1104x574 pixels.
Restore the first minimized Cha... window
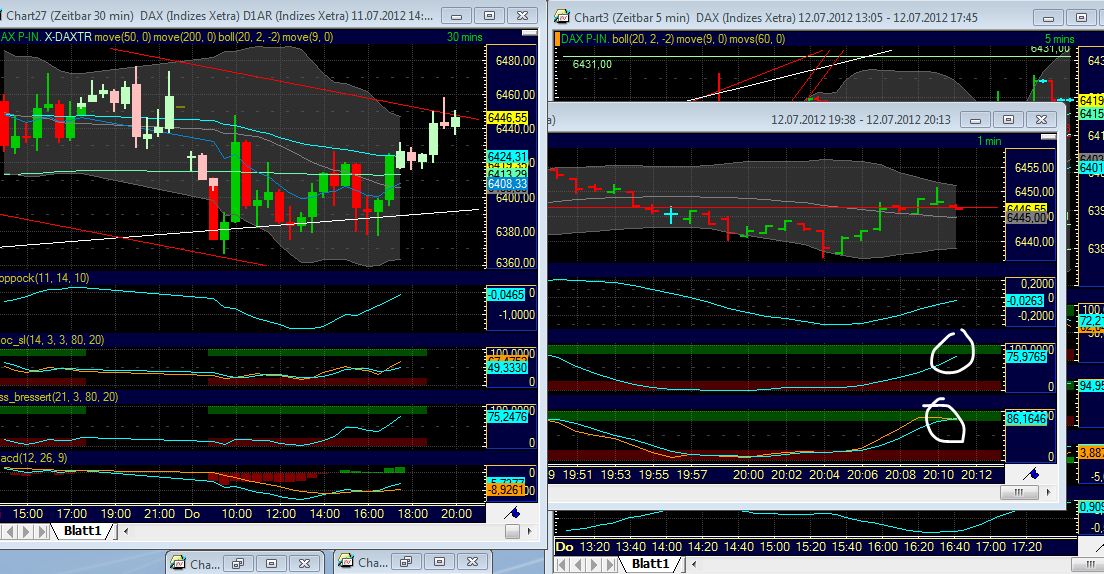point(238,563)
